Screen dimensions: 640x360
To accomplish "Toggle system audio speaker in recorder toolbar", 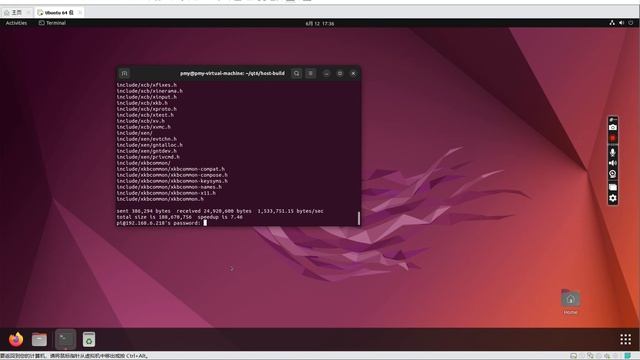I will 613,163.
